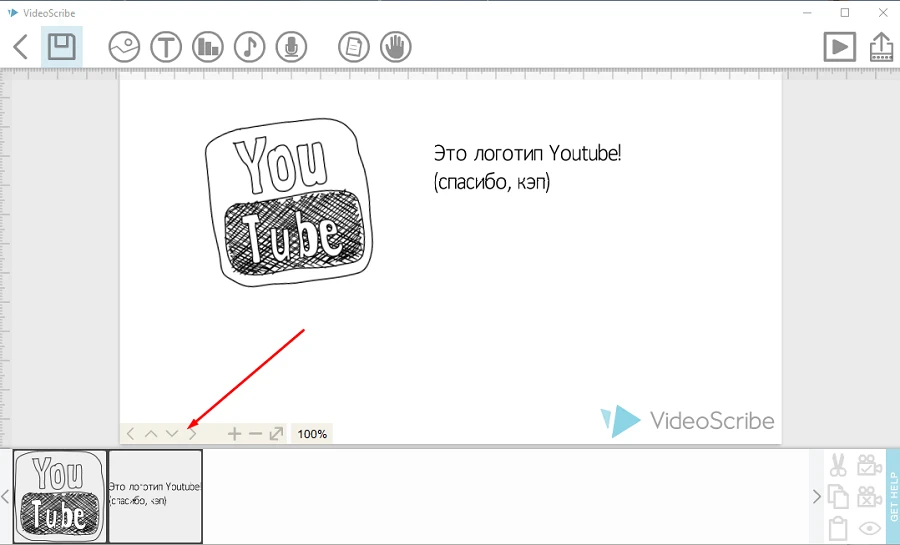Screen dimensions: 900x545
Task: Select the YouTube logo timeline thumbnail
Action: pos(60,496)
